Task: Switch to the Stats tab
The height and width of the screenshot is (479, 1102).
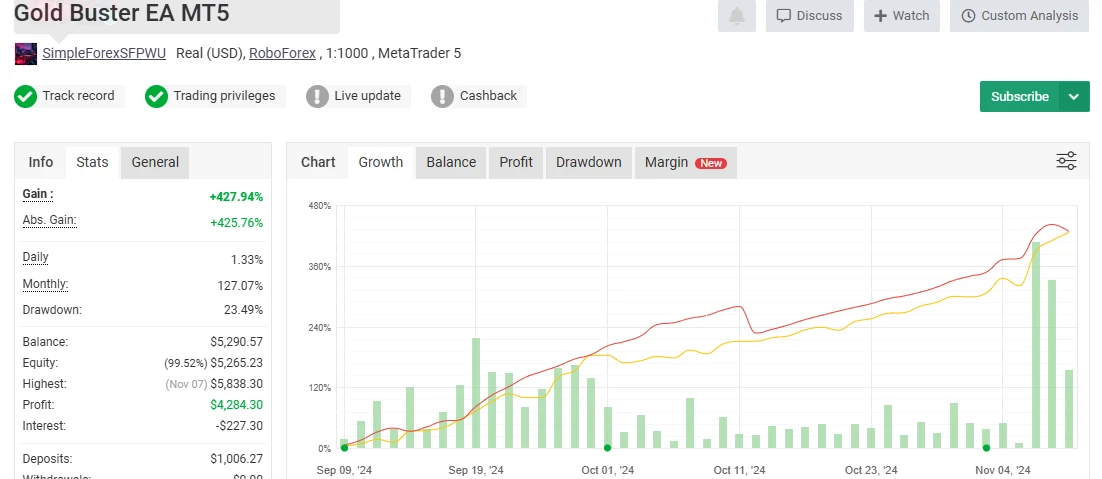Action: click(x=92, y=162)
